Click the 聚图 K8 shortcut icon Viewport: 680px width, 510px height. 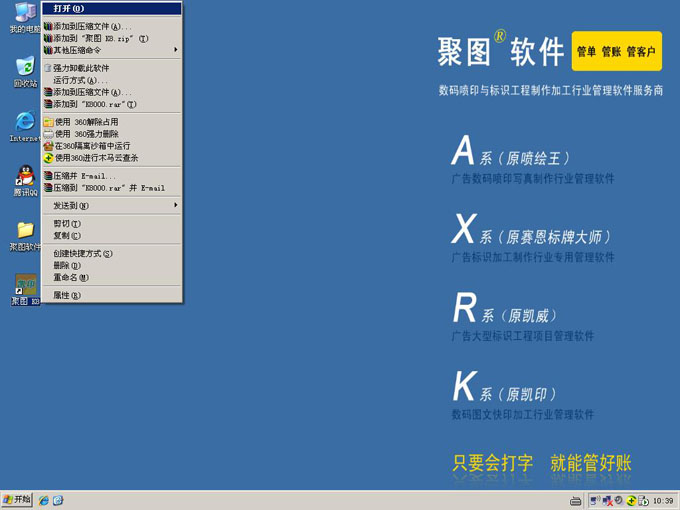point(24,286)
